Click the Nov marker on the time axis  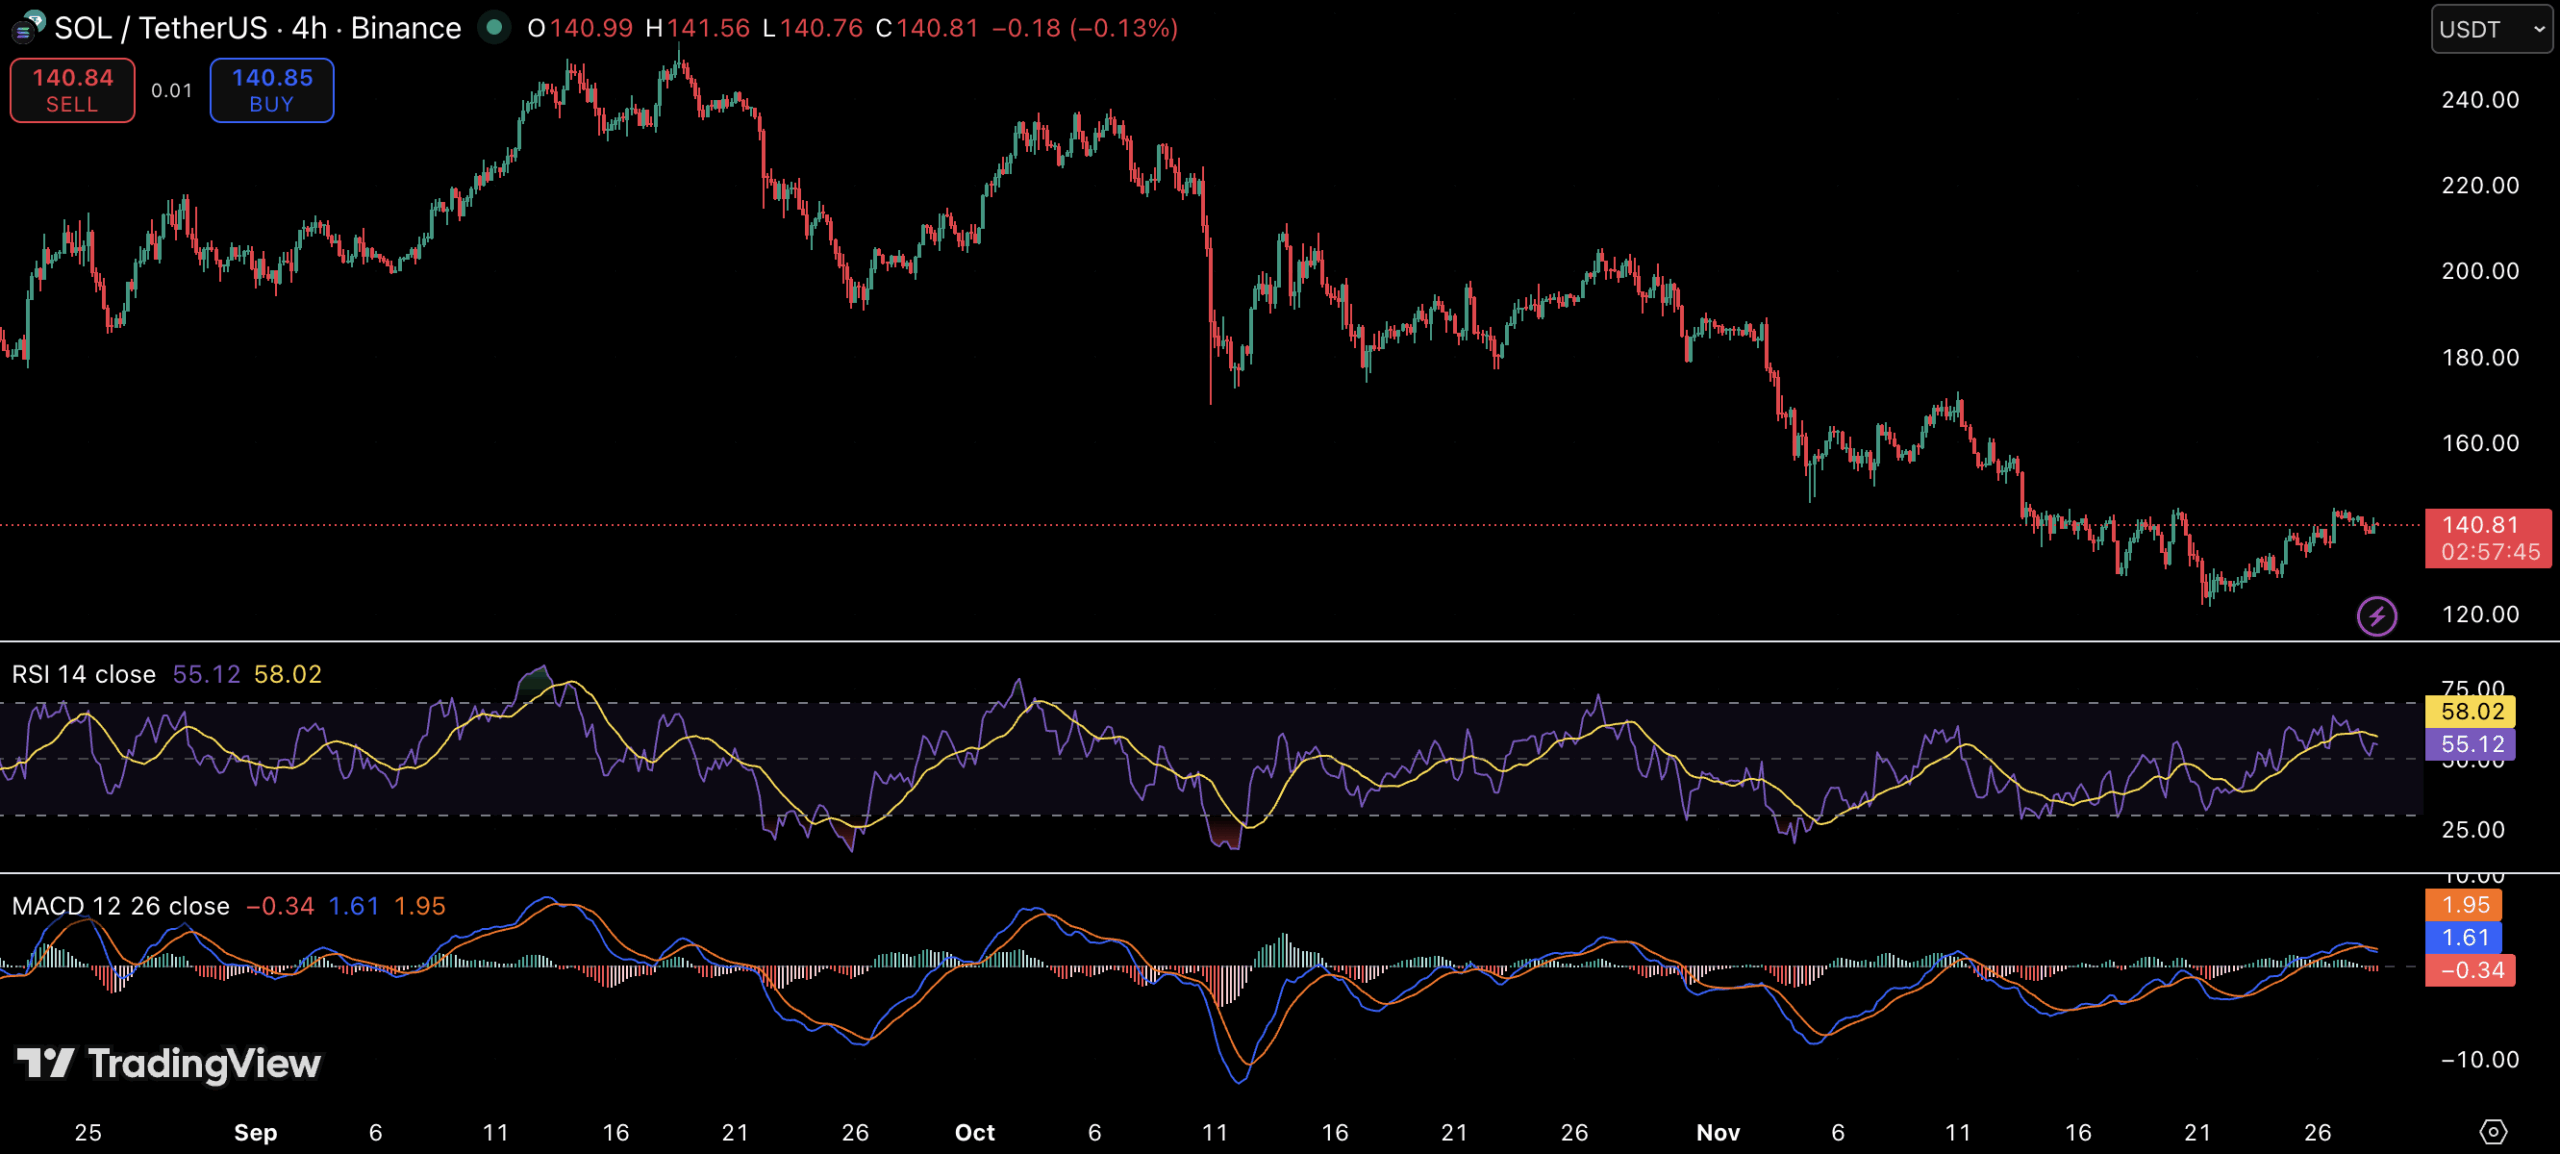point(1717,1132)
